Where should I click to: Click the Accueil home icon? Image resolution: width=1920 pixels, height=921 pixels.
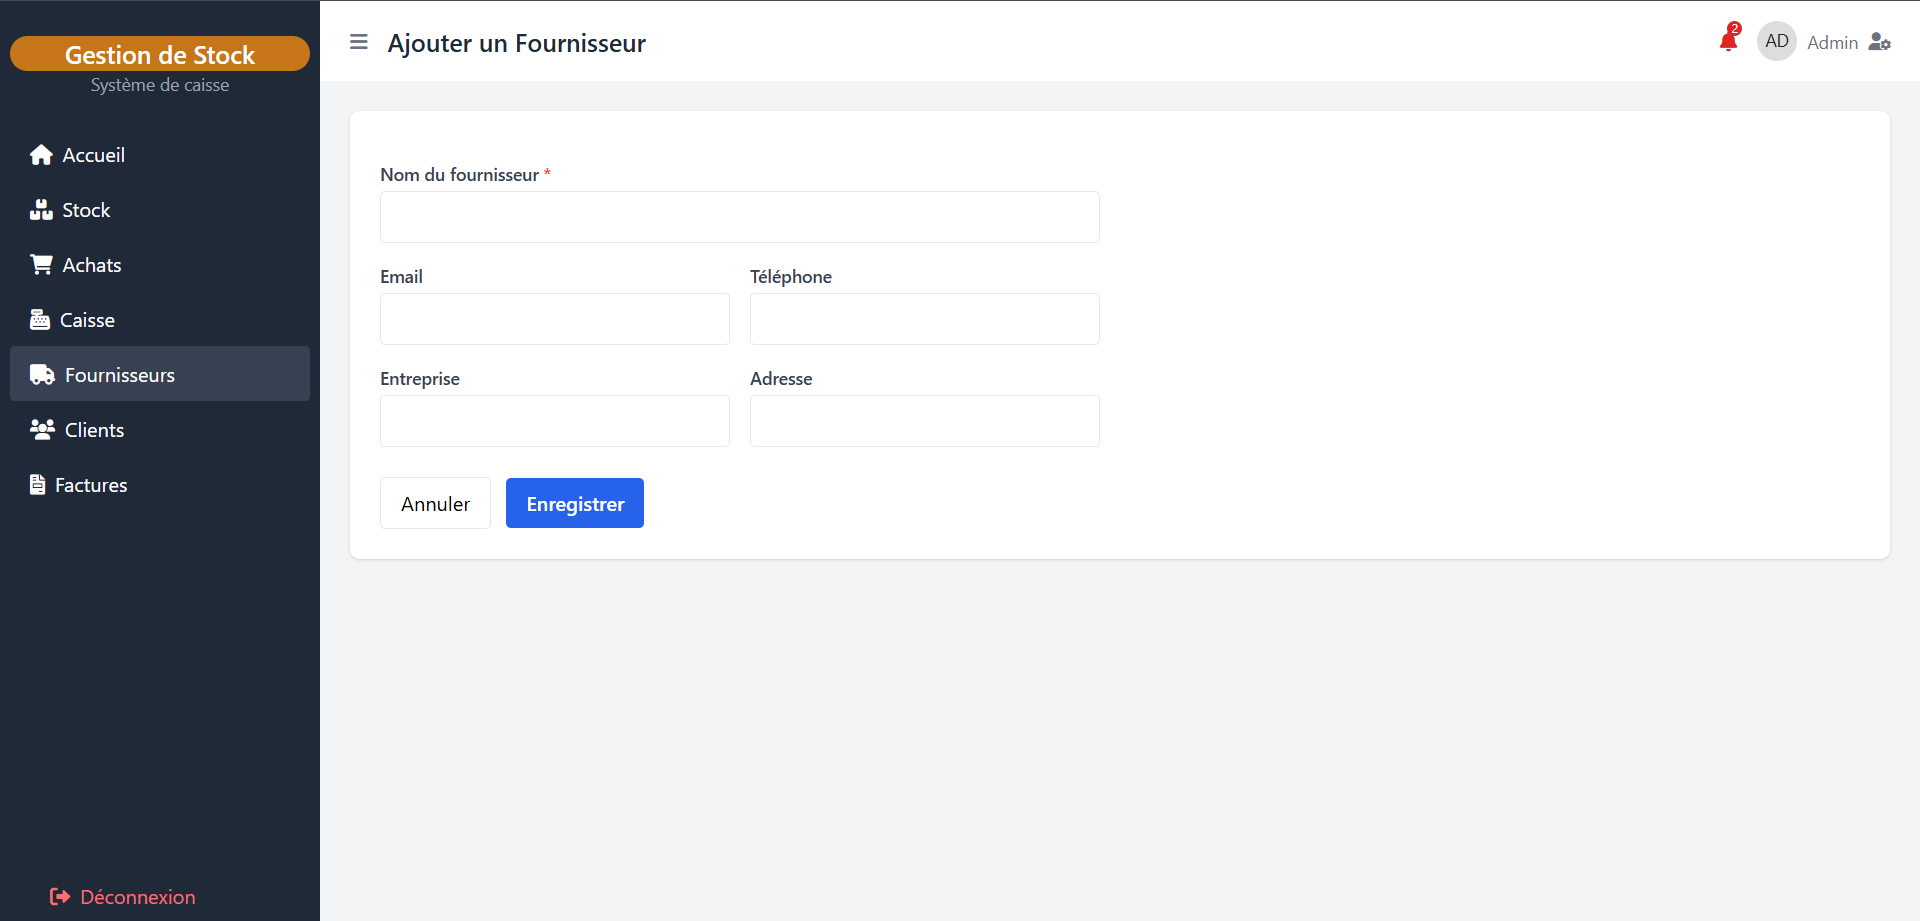41,155
